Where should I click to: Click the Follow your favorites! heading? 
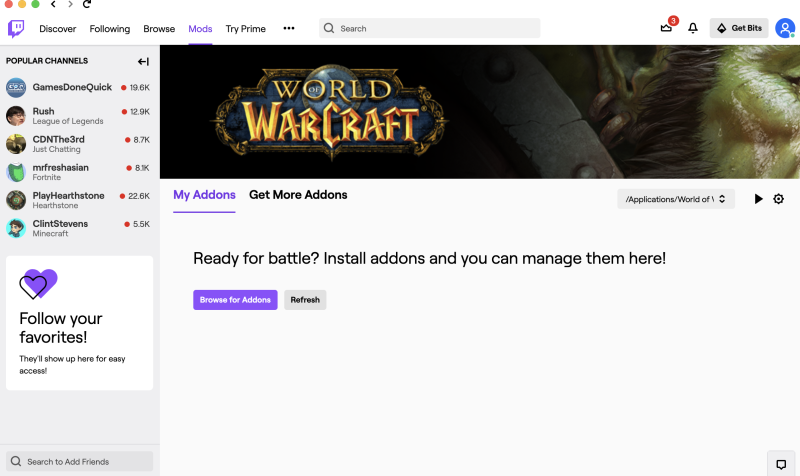coord(61,328)
